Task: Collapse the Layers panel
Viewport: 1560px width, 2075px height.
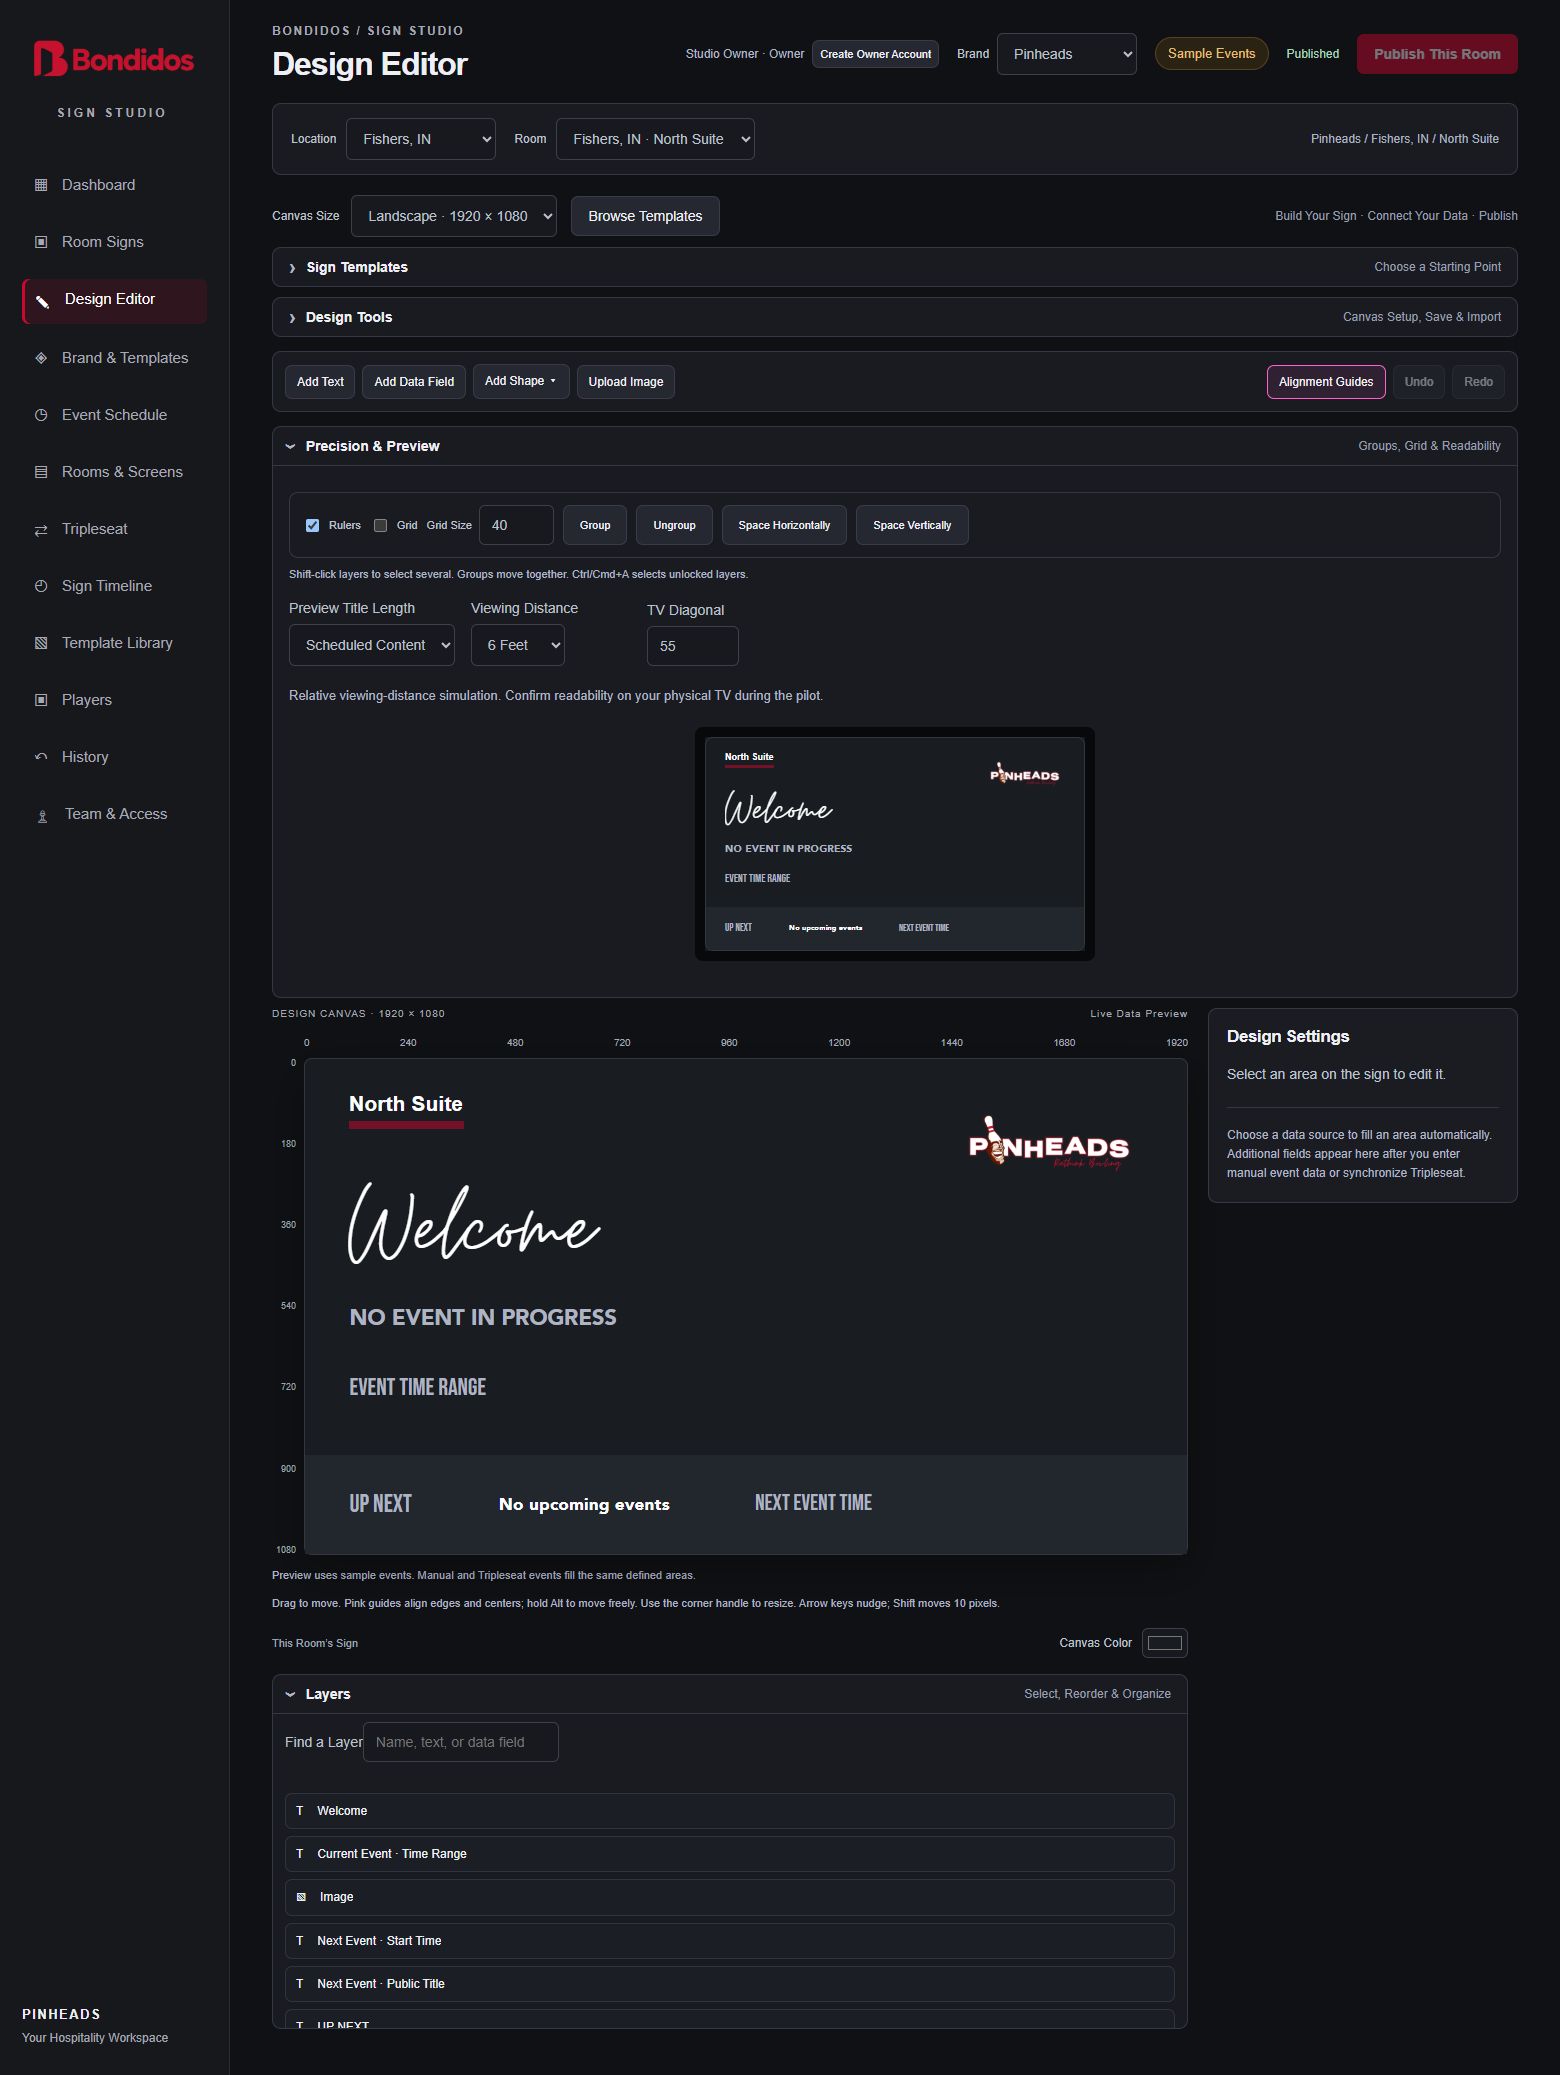Action: (729, 1694)
